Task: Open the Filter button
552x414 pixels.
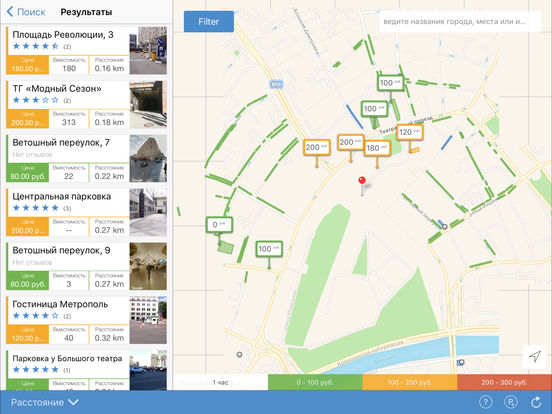Action: point(209,21)
